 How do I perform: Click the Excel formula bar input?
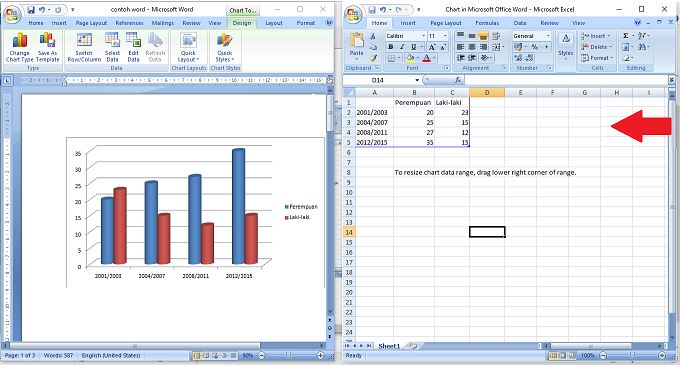pos(566,80)
